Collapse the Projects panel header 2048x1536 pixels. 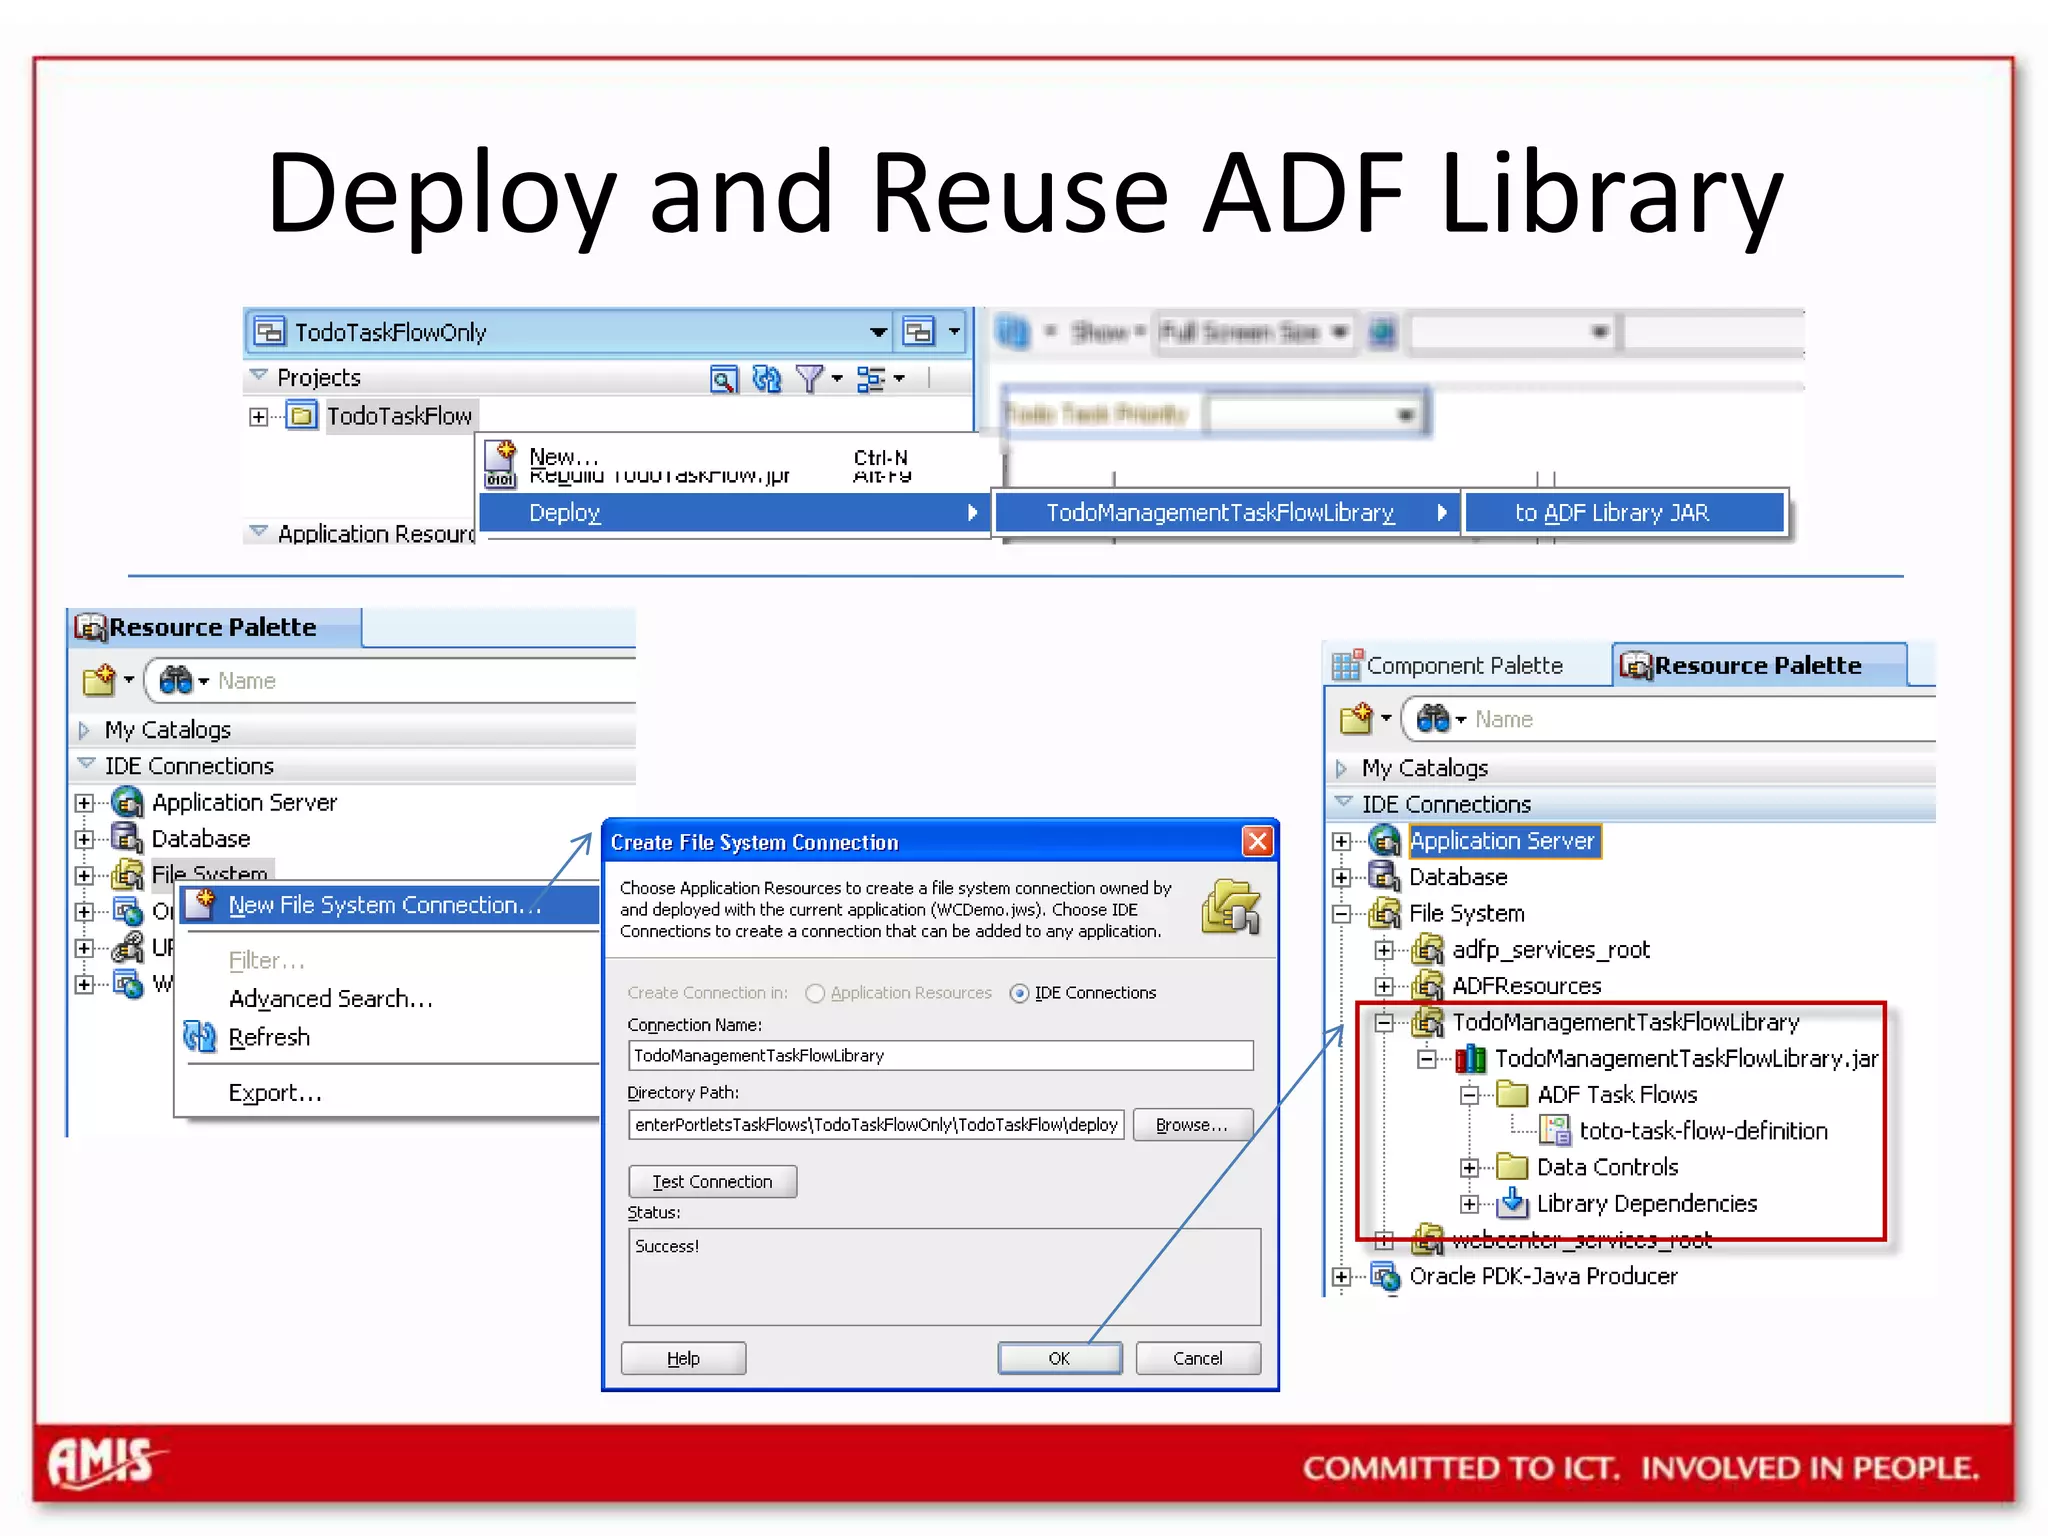tap(258, 377)
